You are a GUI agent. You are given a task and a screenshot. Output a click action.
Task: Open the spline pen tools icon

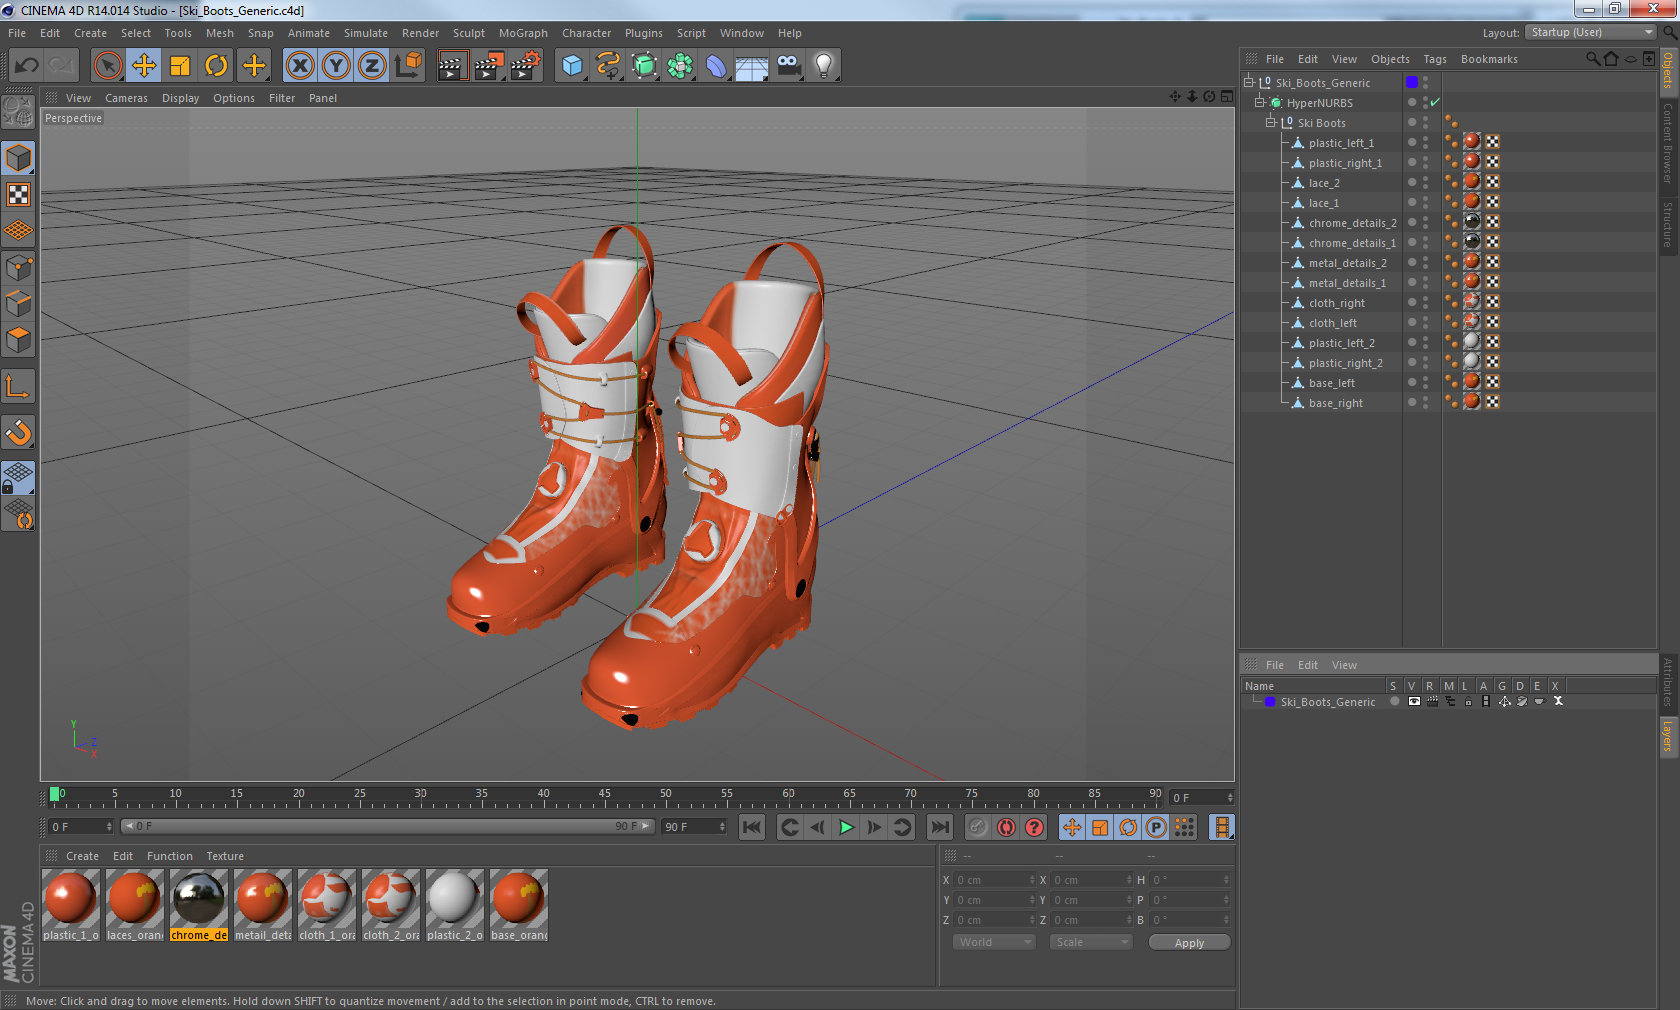[x=608, y=66]
